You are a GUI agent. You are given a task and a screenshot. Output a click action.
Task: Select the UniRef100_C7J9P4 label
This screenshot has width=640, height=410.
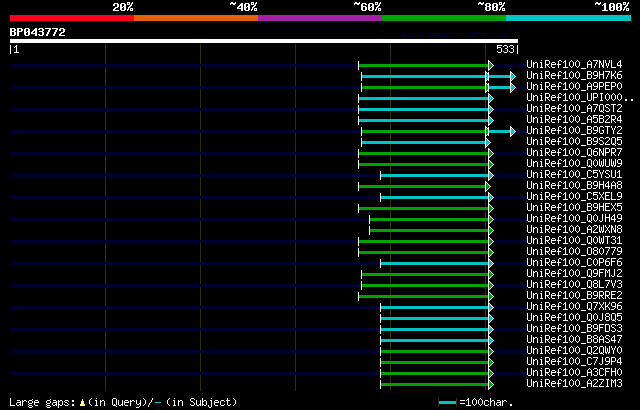pyautogui.click(x=574, y=362)
